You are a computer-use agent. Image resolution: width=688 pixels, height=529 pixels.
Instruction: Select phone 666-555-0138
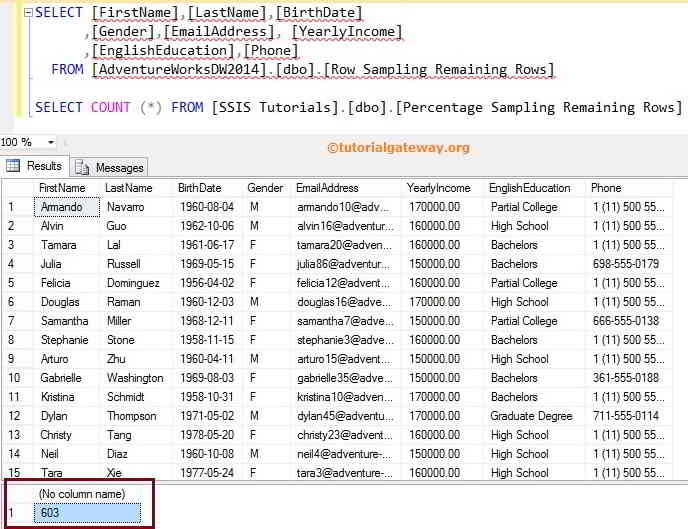click(629, 321)
